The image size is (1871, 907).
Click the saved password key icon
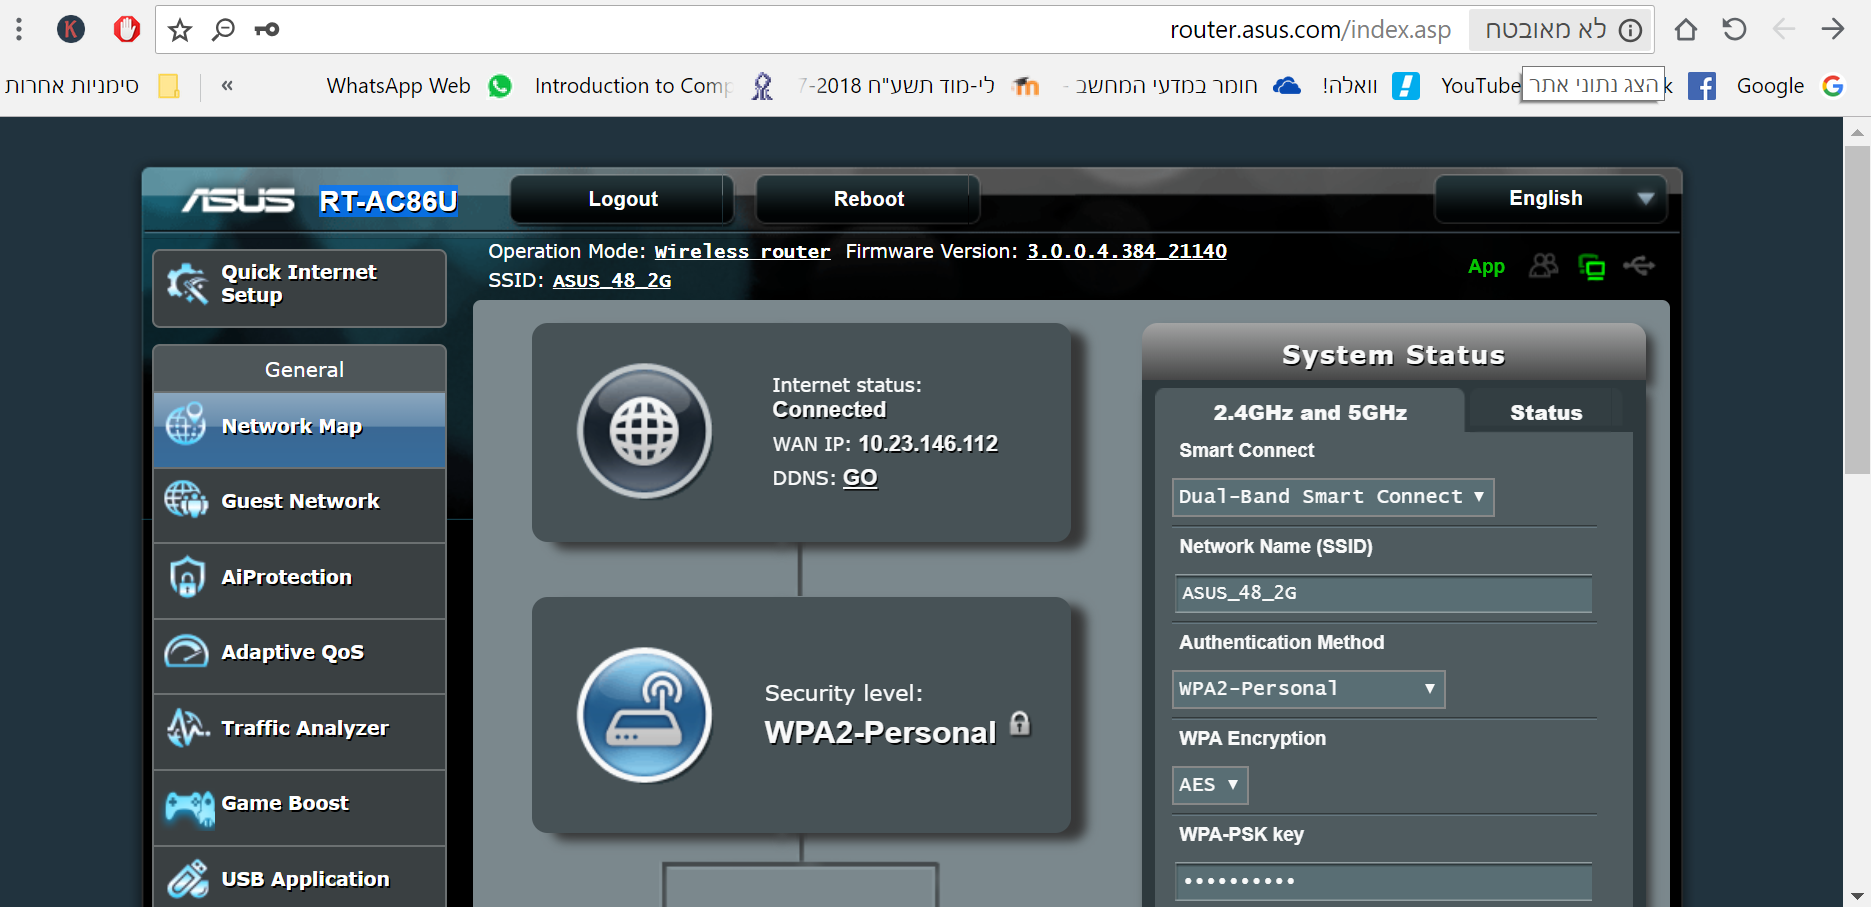tap(267, 30)
